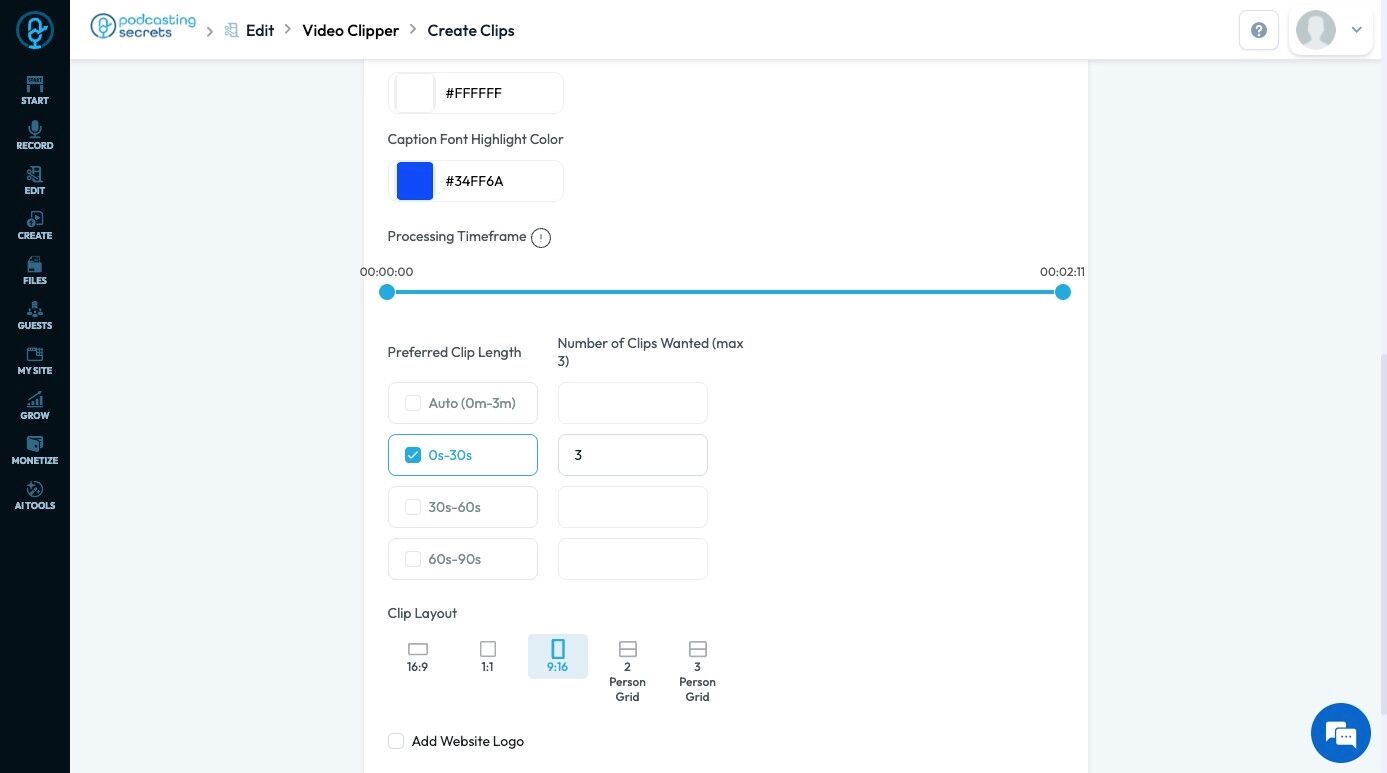Click the timeframe slider start handle

tap(387, 292)
